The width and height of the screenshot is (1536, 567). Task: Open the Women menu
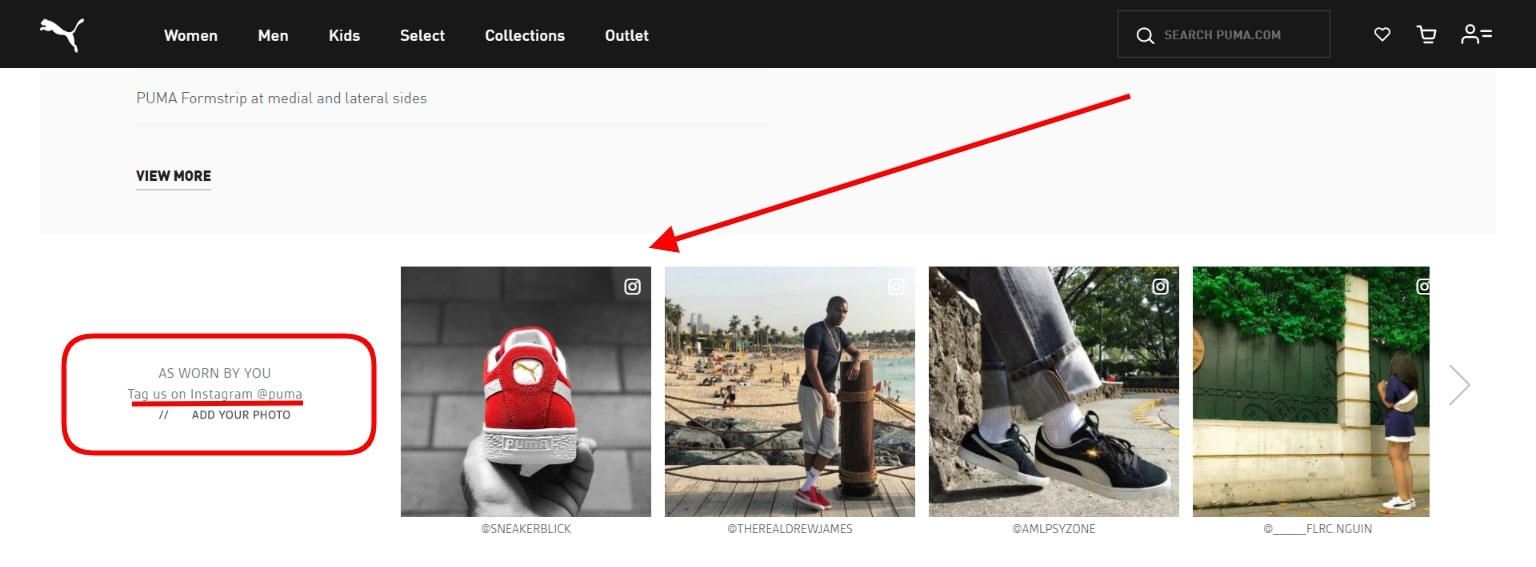point(191,35)
